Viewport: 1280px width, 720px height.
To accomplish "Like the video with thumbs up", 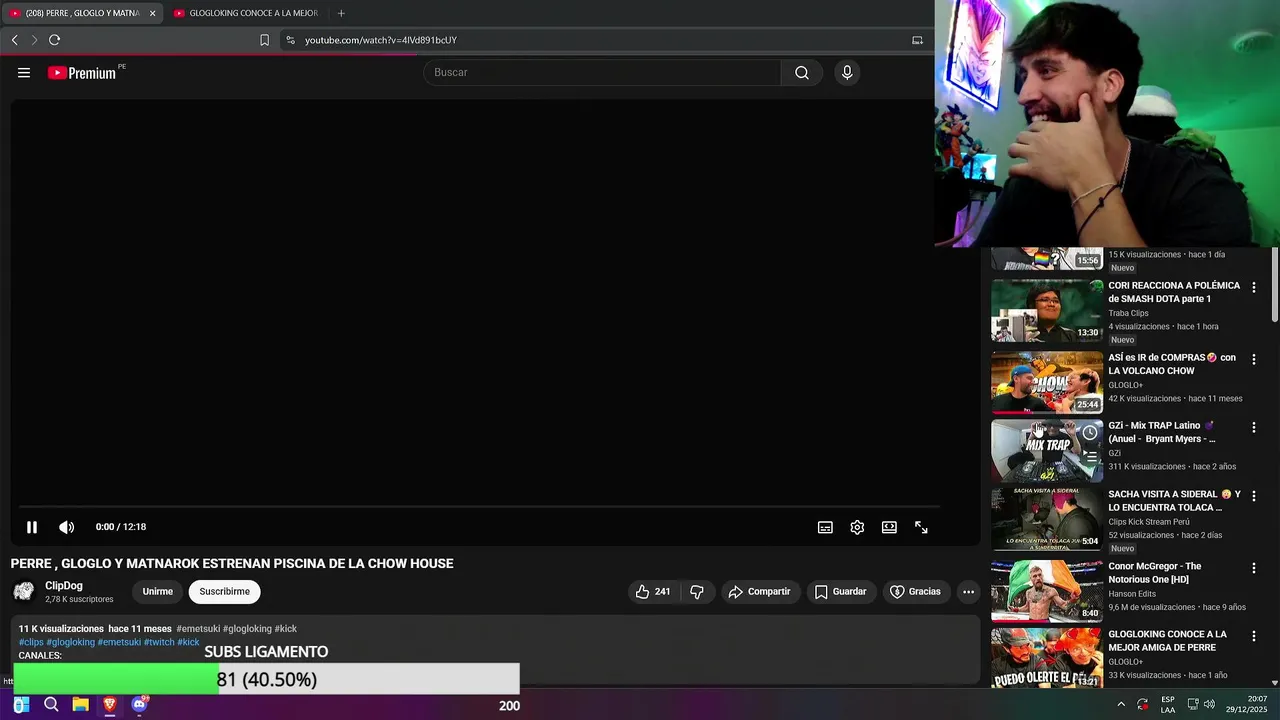I will 653,592.
